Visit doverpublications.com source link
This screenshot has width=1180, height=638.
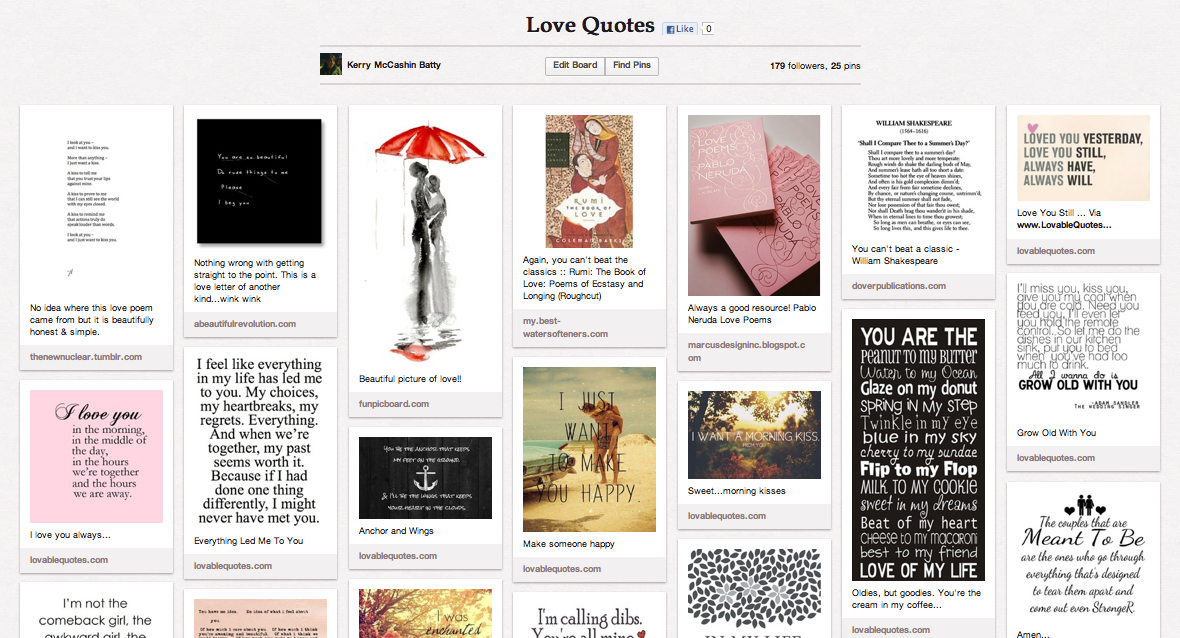899,286
